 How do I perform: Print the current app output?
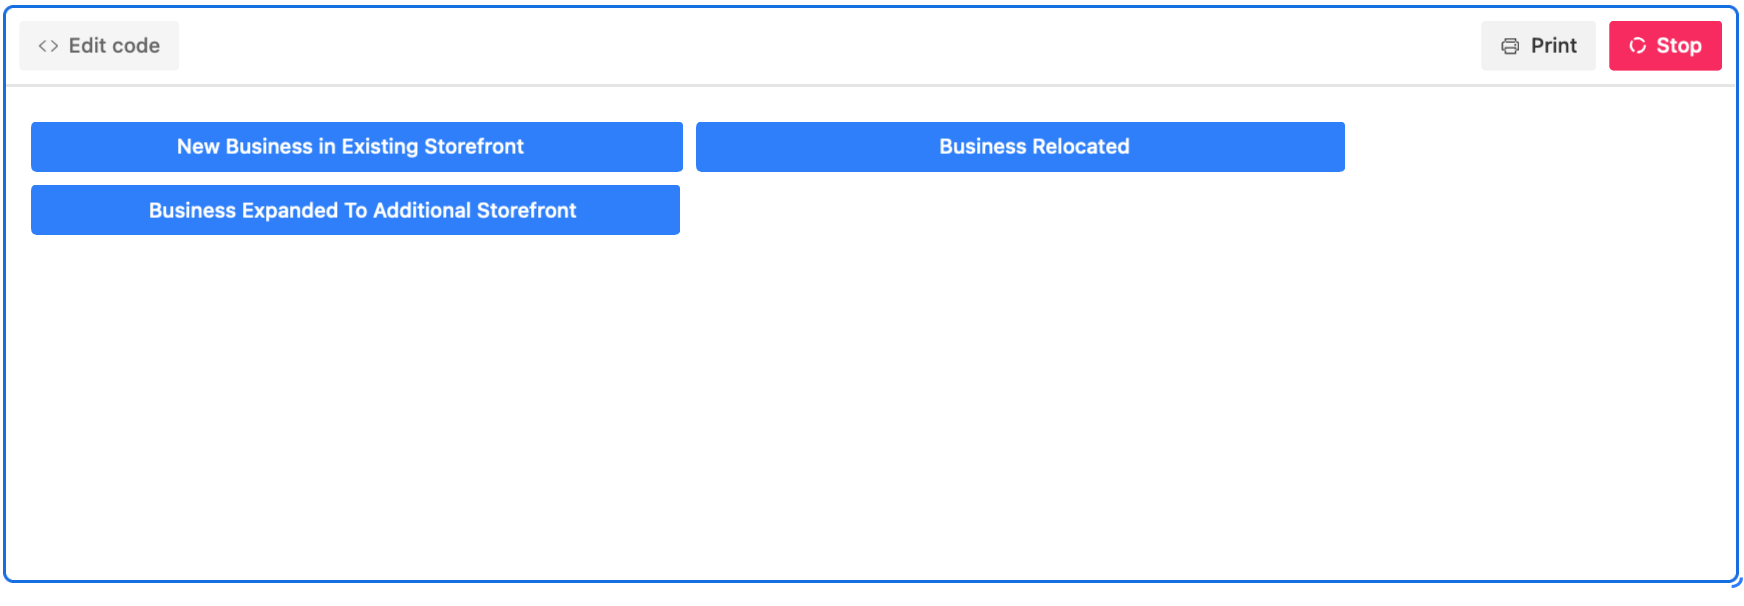coord(1538,46)
